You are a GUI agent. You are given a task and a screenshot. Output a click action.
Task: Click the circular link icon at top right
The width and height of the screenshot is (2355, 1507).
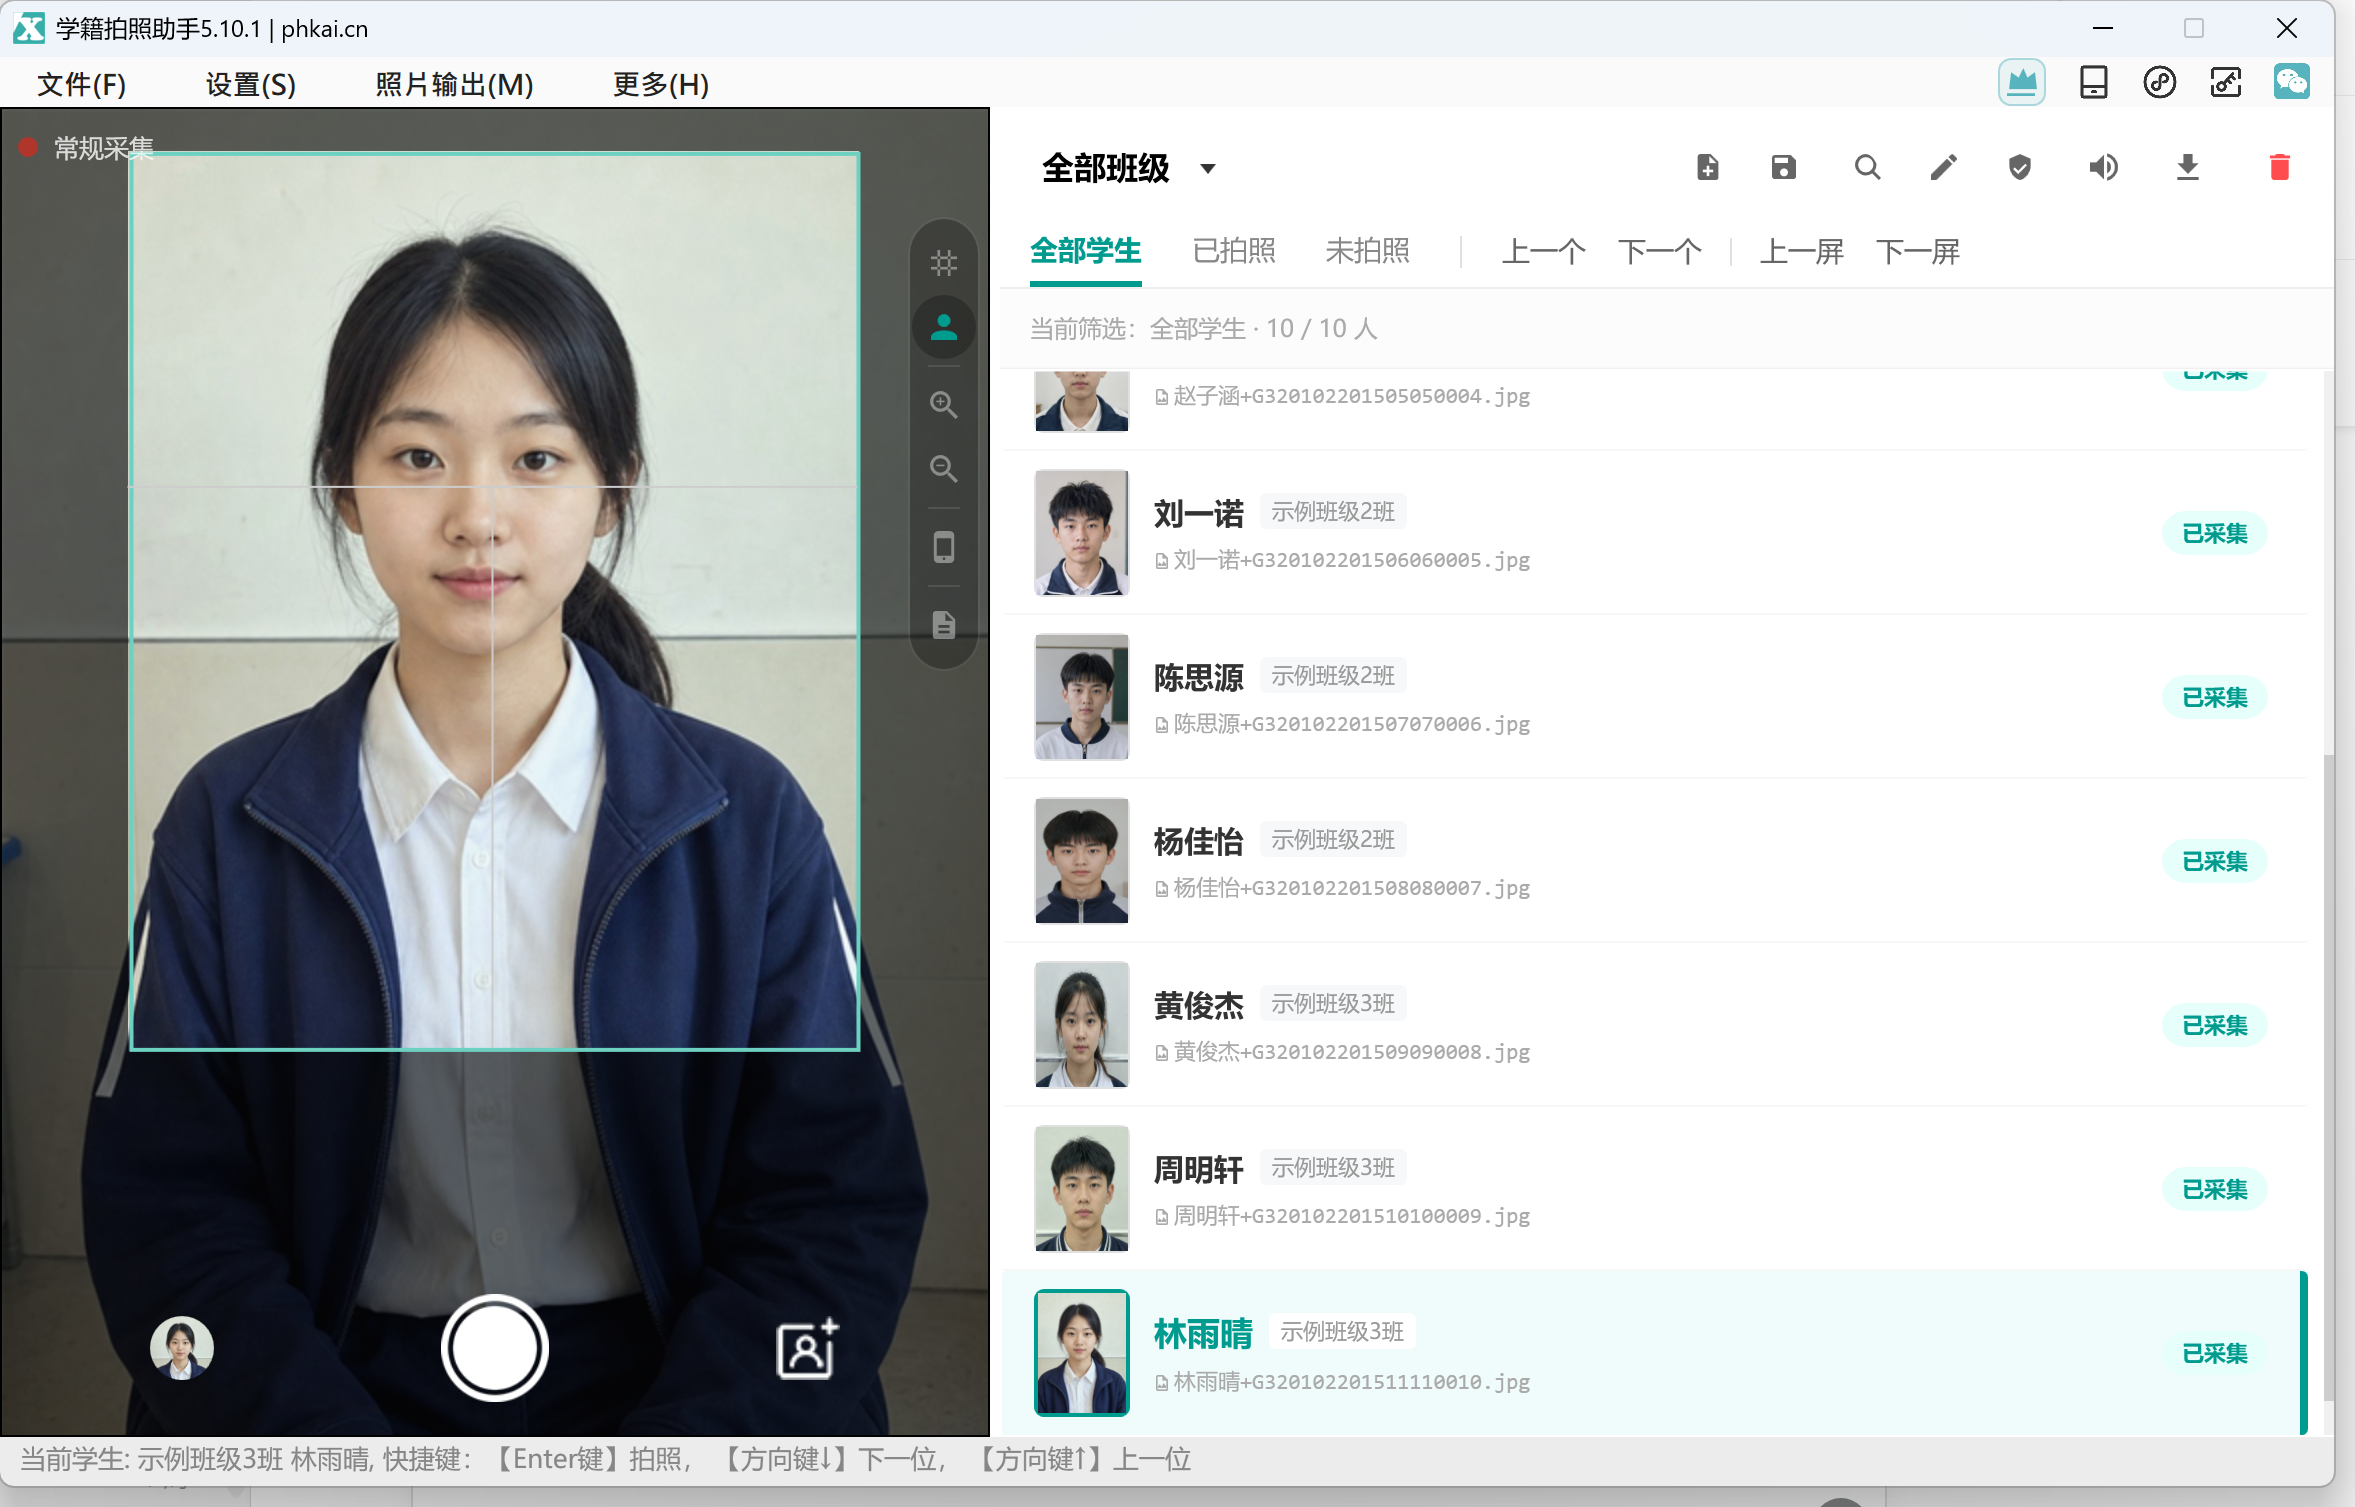(x=2159, y=82)
